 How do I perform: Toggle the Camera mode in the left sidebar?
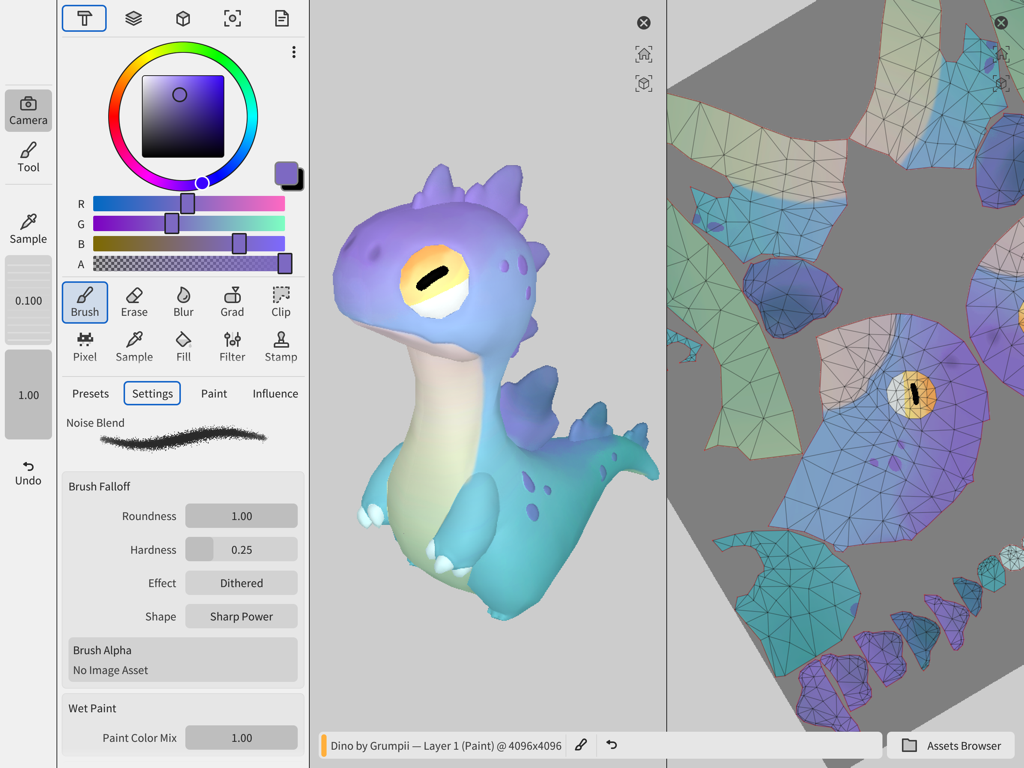click(28, 111)
